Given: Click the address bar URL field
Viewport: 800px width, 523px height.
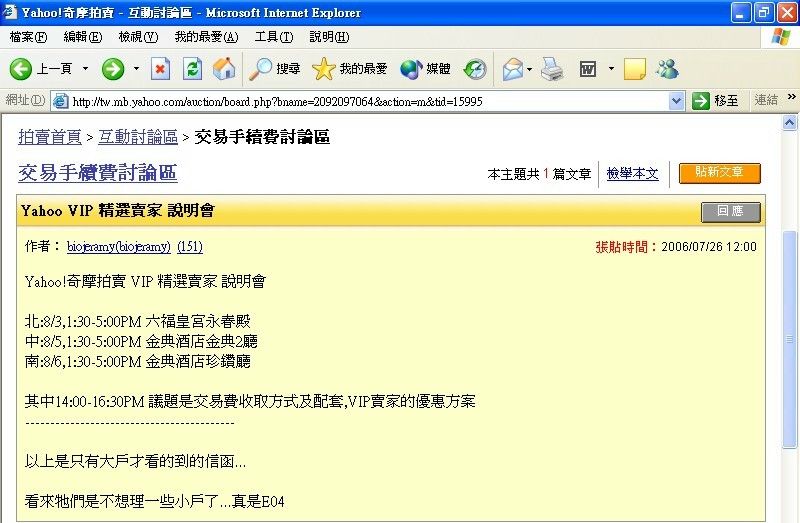Looking at the screenshot, I should [360, 101].
